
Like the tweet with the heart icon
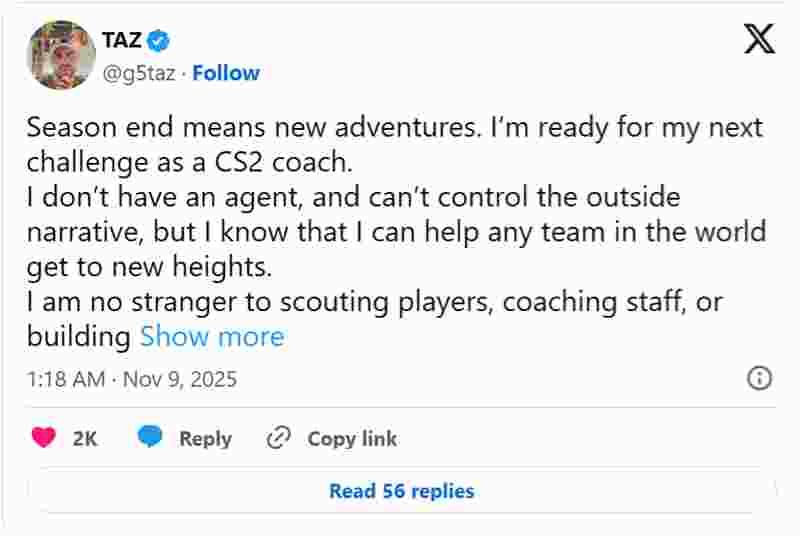pyautogui.click(x=43, y=438)
